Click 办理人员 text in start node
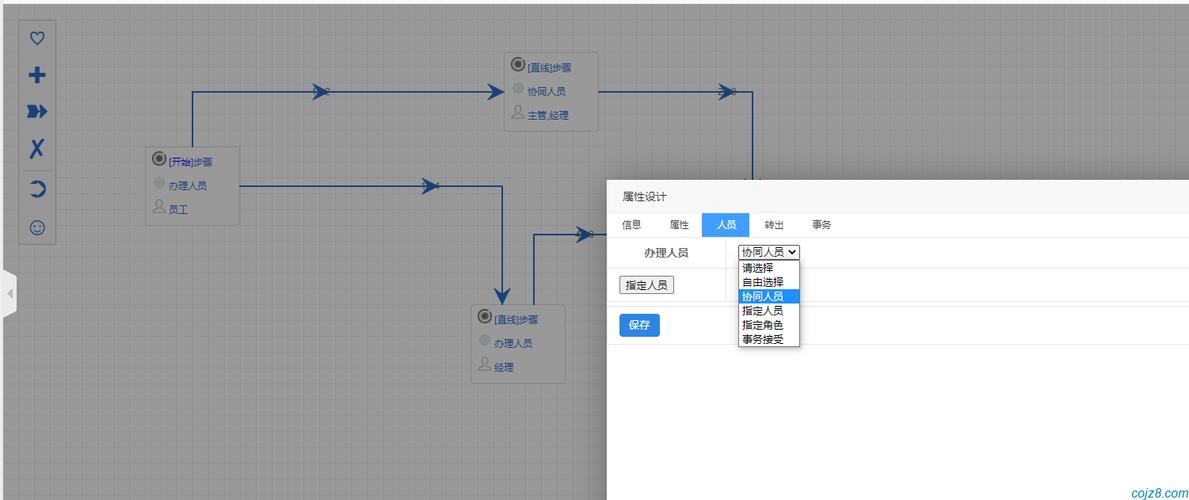This screenshot has width=1189, height=500. coord(187,186)
